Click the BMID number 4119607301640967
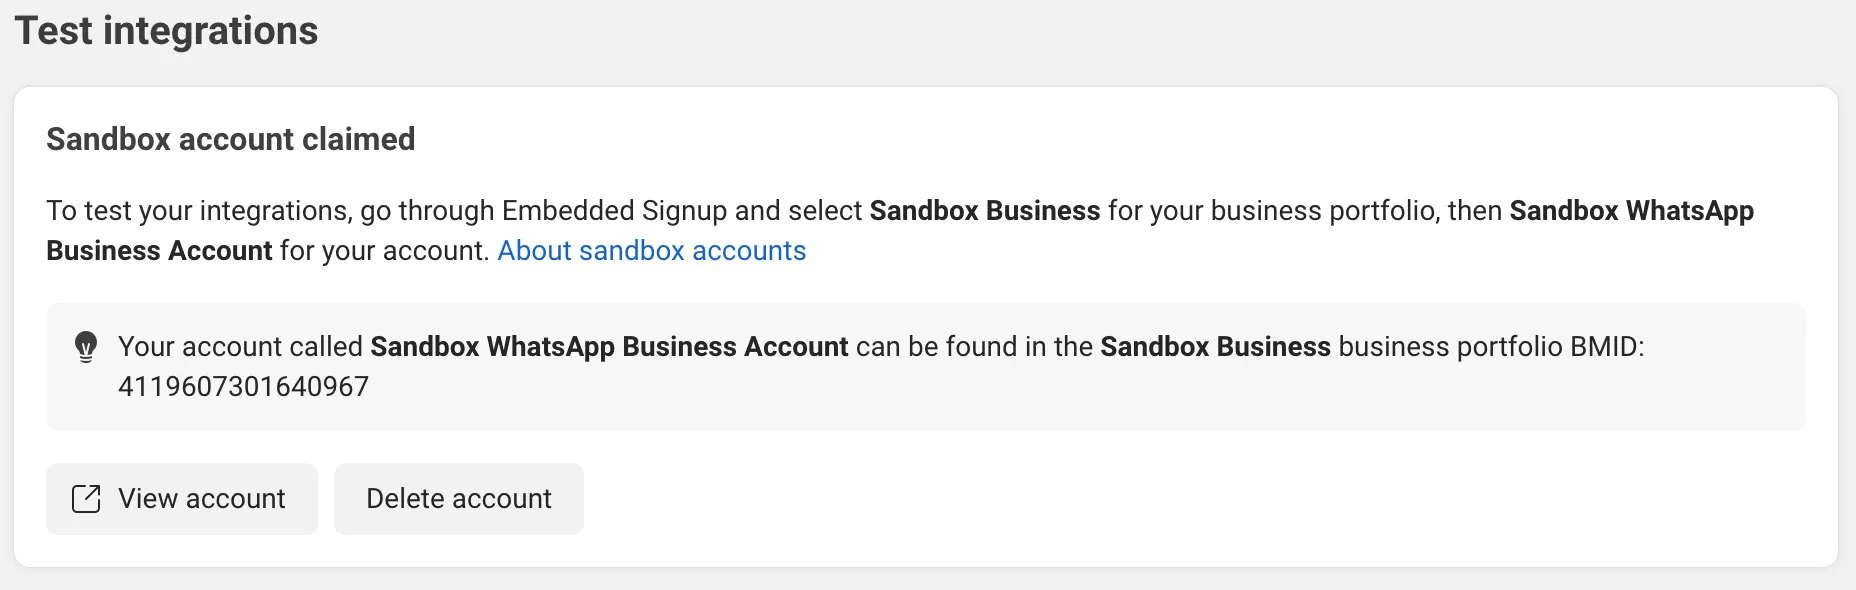 (x=243, y=386)
